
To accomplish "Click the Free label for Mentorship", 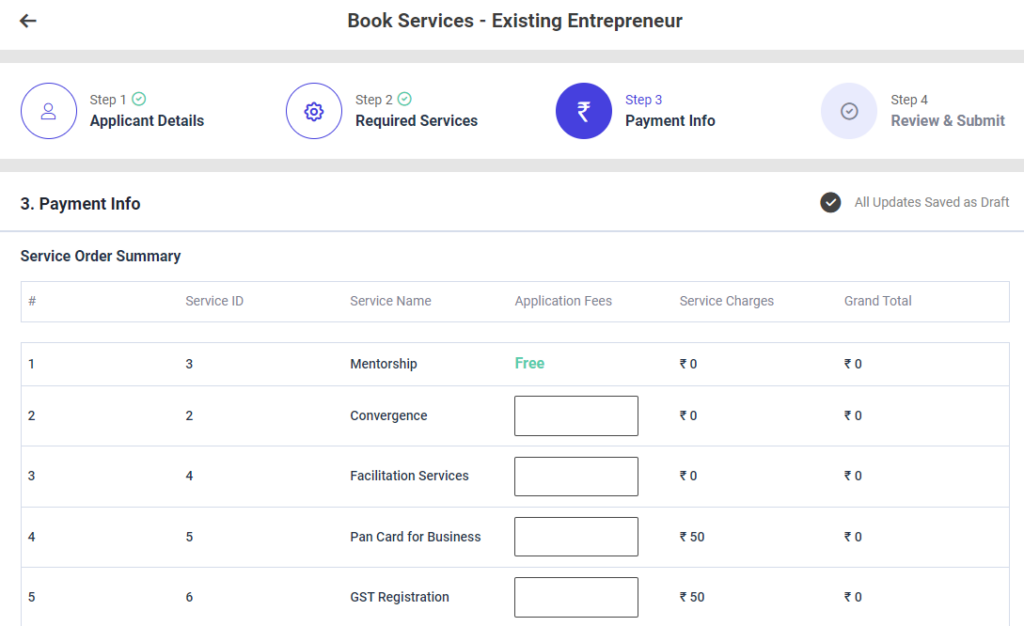I will (x=529, y=364).
